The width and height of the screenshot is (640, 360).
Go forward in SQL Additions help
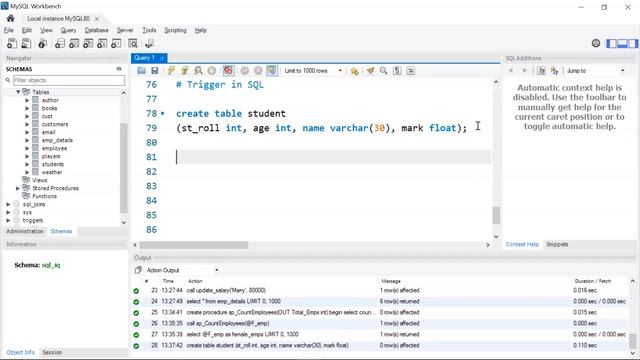click(524, 71)
